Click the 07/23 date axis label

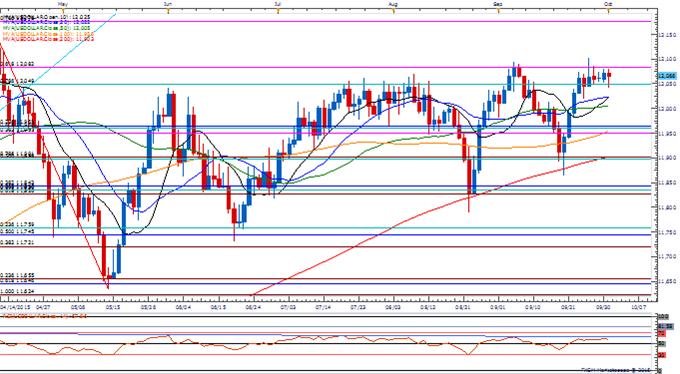pyautogui.click(x=358, y=307)
